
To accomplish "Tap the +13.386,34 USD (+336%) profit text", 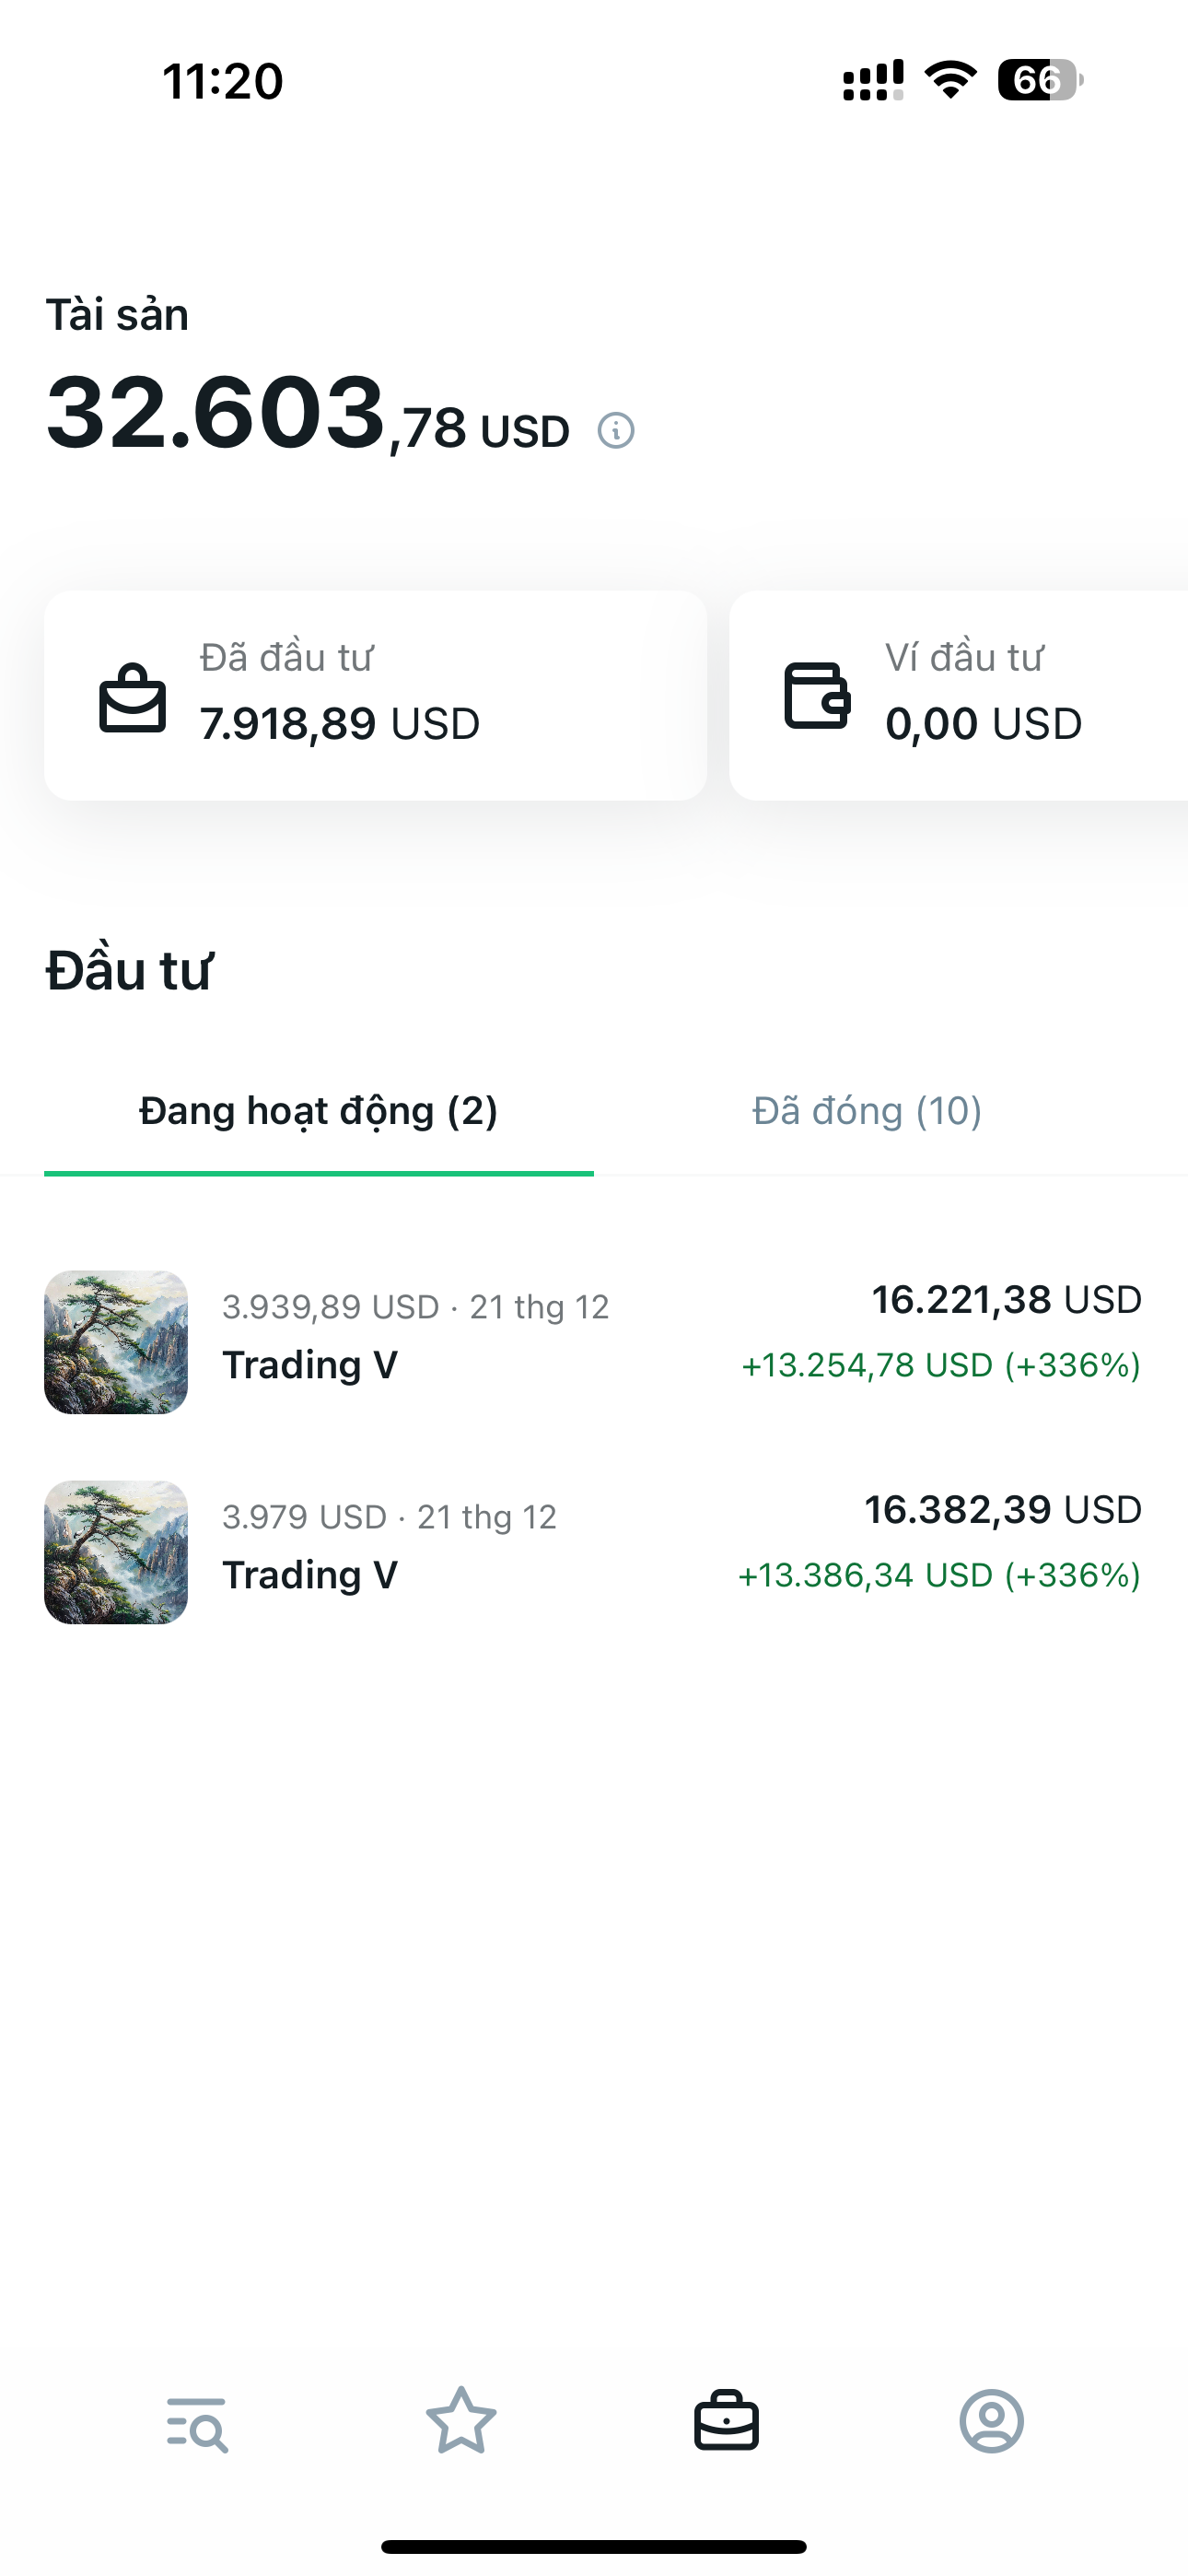I will coord(939,1575).
